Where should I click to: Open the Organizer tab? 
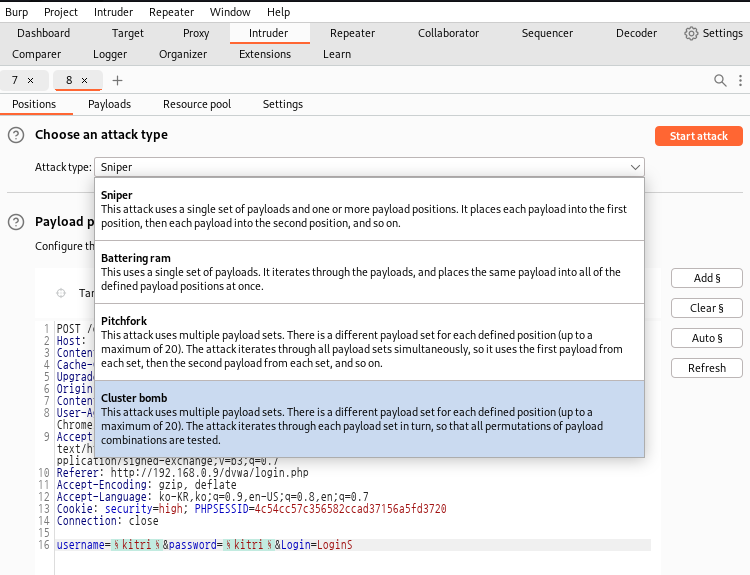[183, 54]
